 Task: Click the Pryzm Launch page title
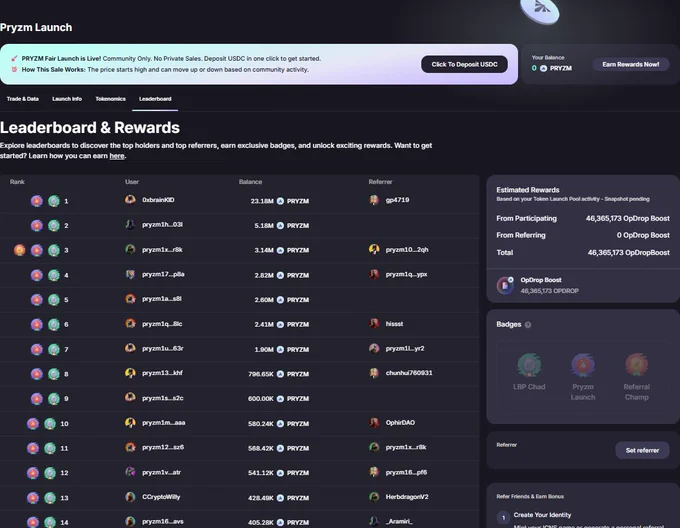36,27
